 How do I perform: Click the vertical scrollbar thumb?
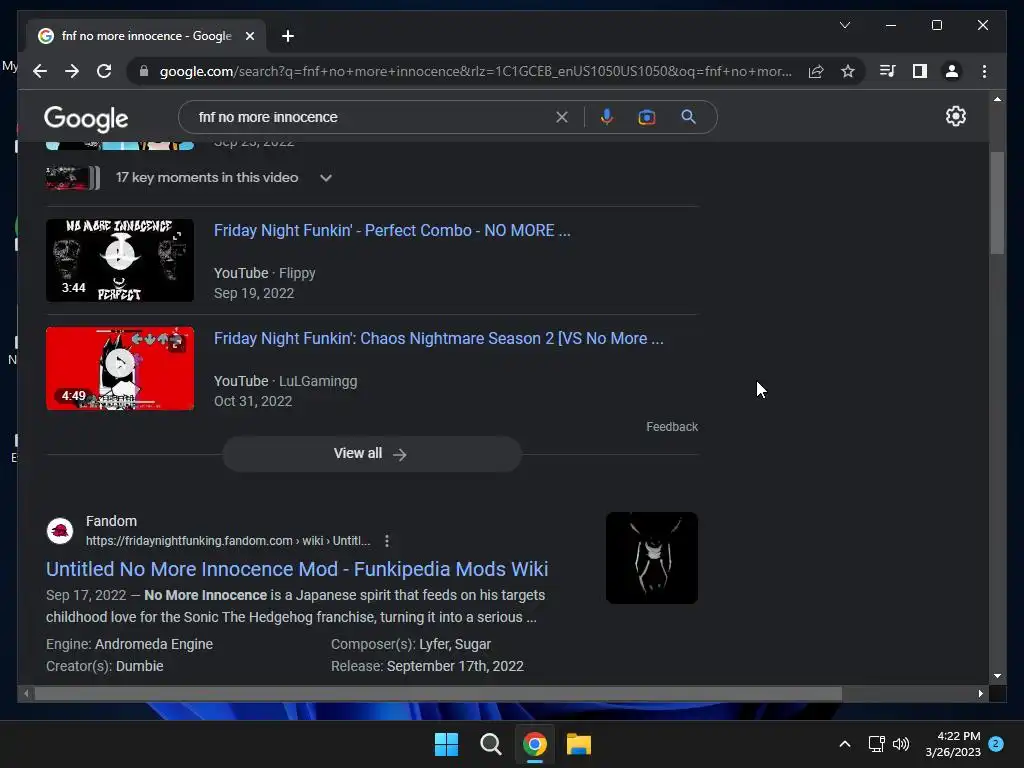(x=997, y=202)
